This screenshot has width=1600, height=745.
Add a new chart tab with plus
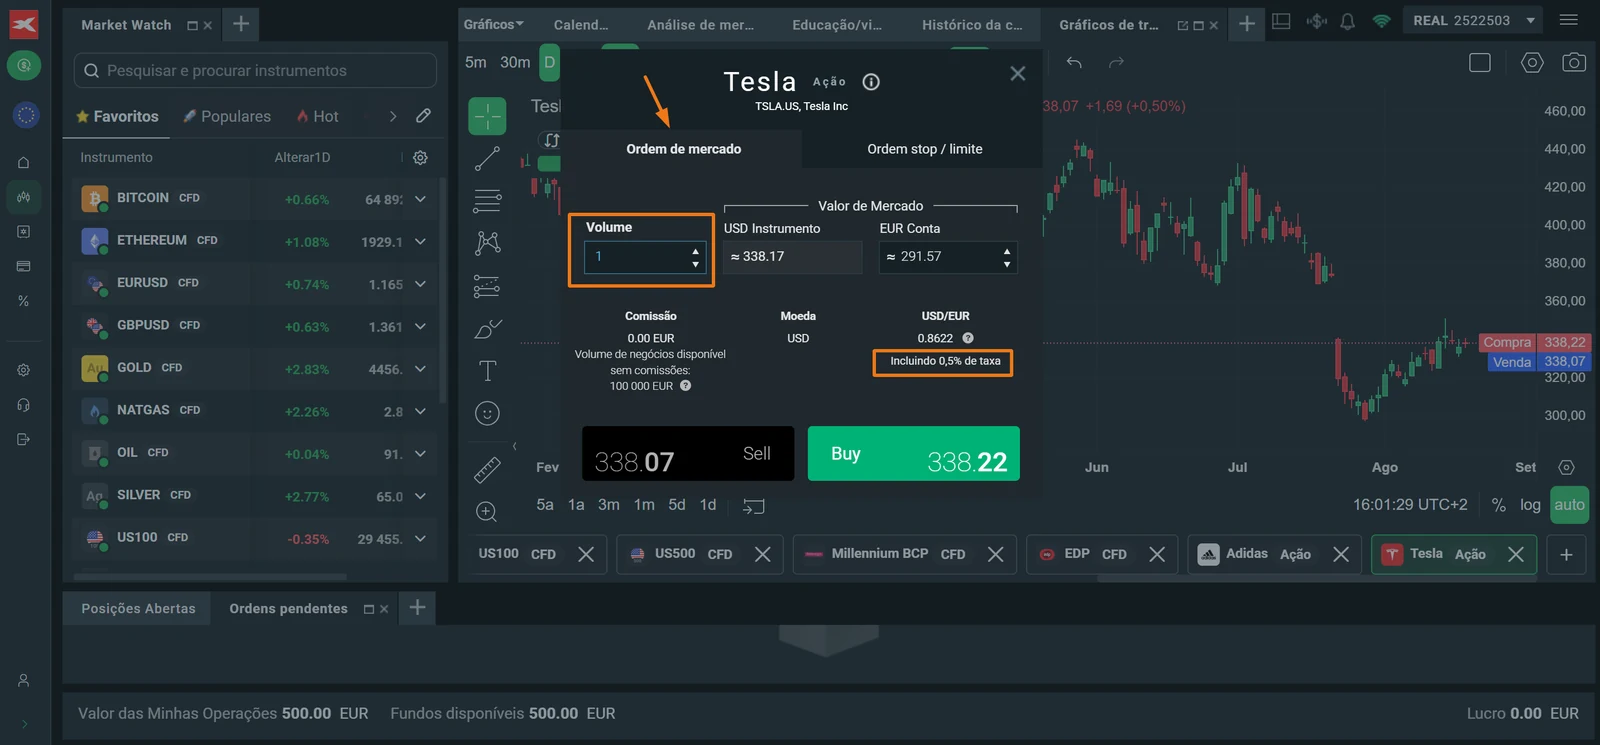point(1567,554)
